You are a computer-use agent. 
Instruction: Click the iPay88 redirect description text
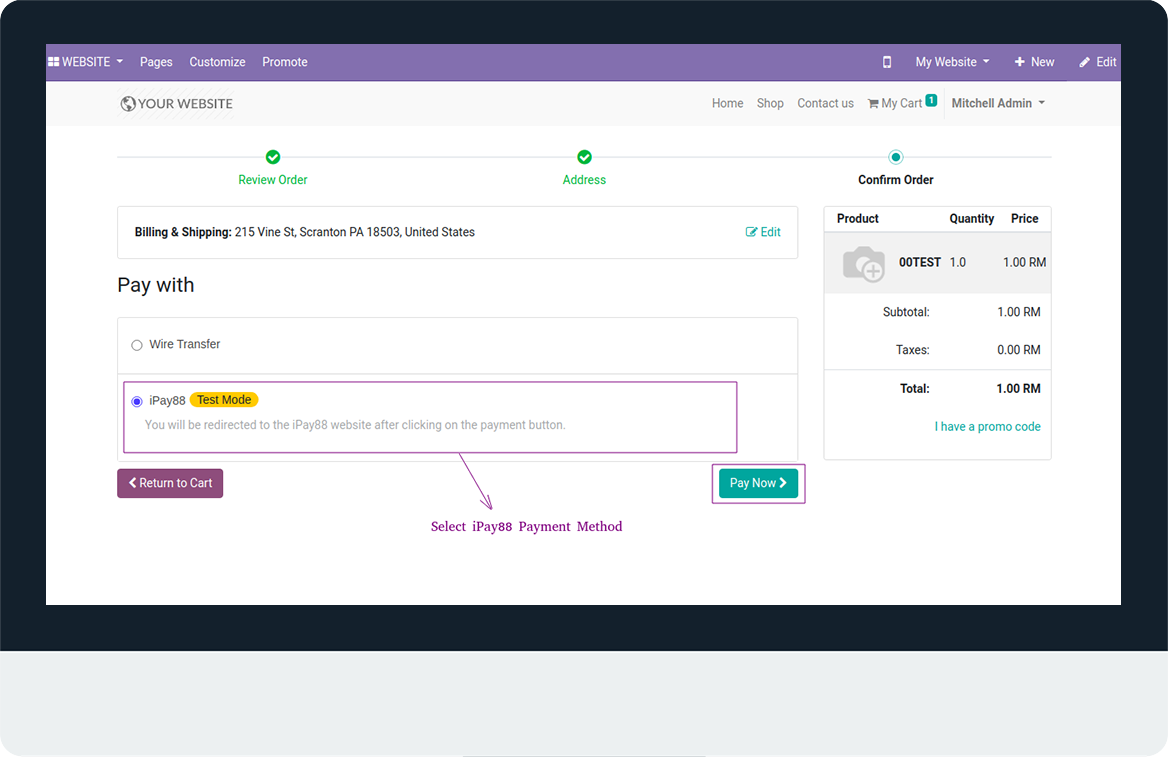pyautogui.click(x=355, y=425)
